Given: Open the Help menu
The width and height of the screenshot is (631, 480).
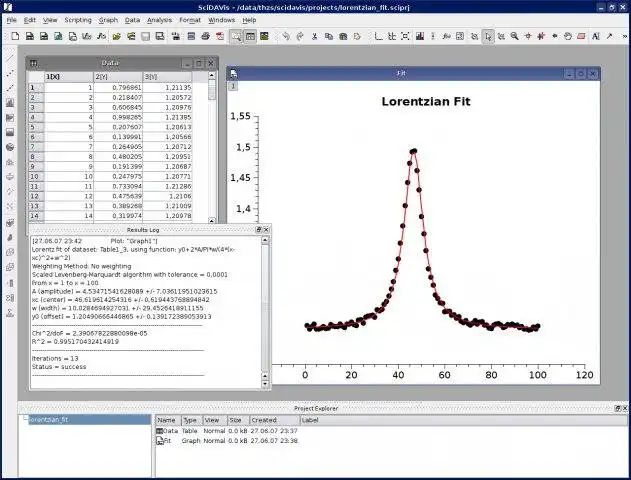Looking at the screenshot, I should 249,20.
